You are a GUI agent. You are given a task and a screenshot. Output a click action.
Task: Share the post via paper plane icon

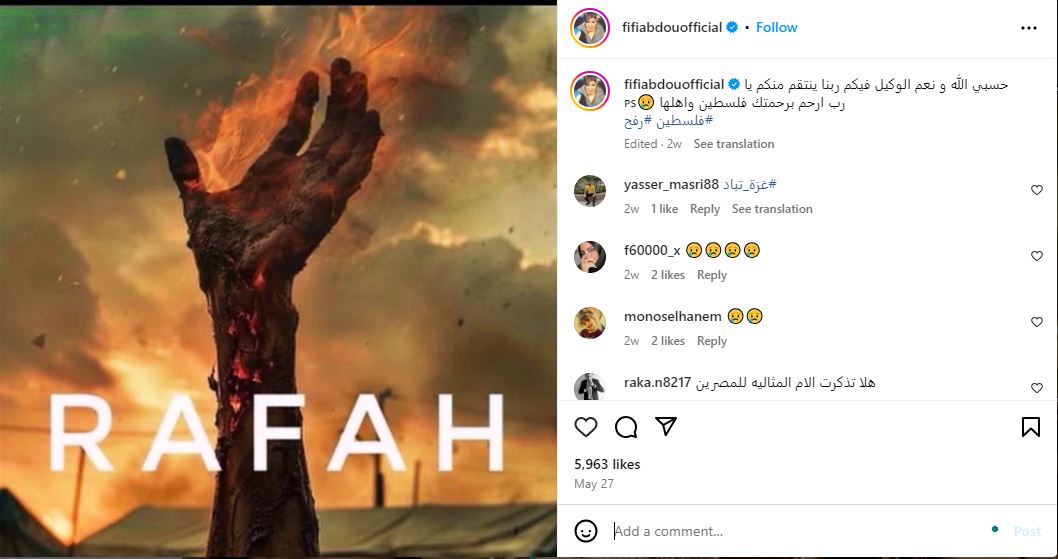tap(666, 426)
